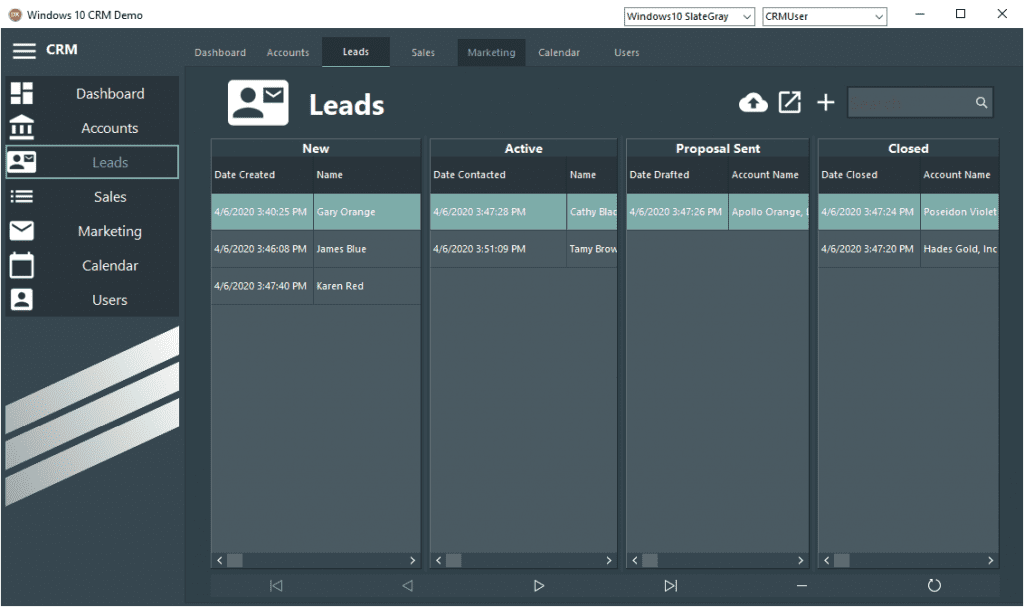The width and height of the screenshot is (1024, 607).
Task: Toggle the CRM hamburger menu
Action: (24, 50)
